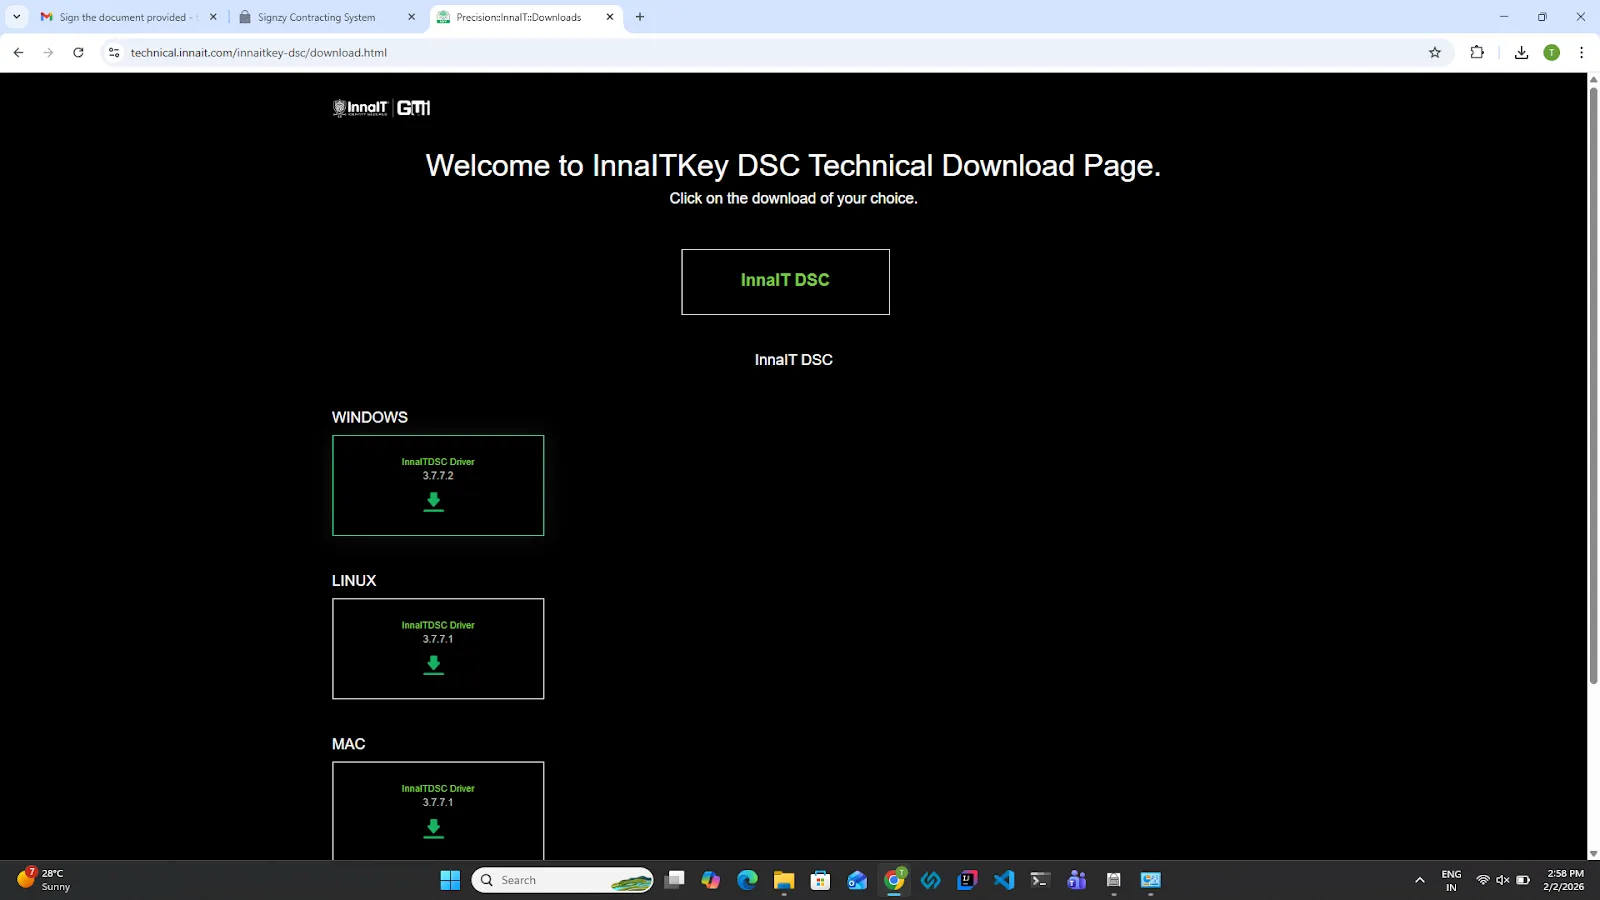Screen dimensions: 1600x900
Task: Switch to the Gmail Sign the document tab
Action: tap(127, 17)
